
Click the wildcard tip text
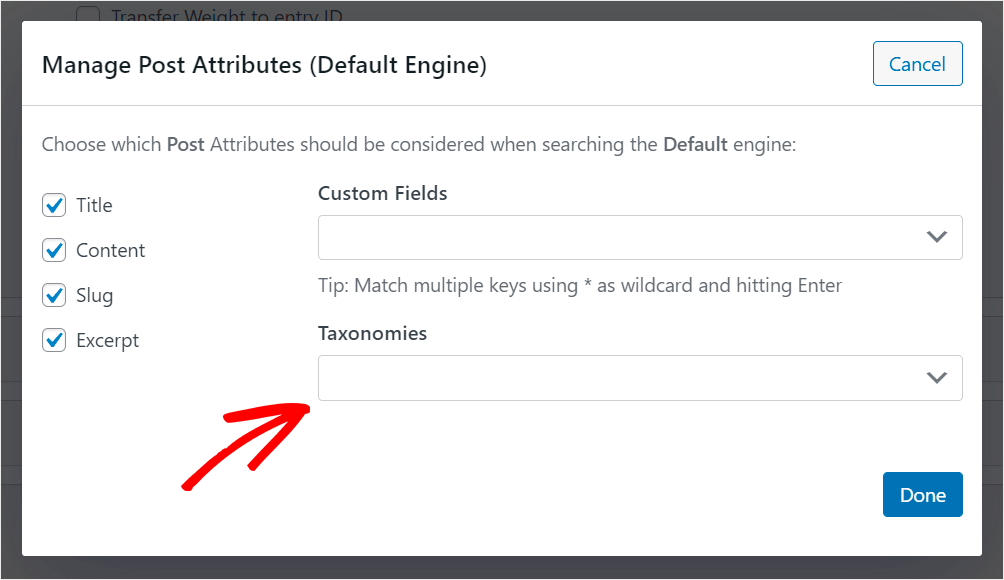point(580,286)
